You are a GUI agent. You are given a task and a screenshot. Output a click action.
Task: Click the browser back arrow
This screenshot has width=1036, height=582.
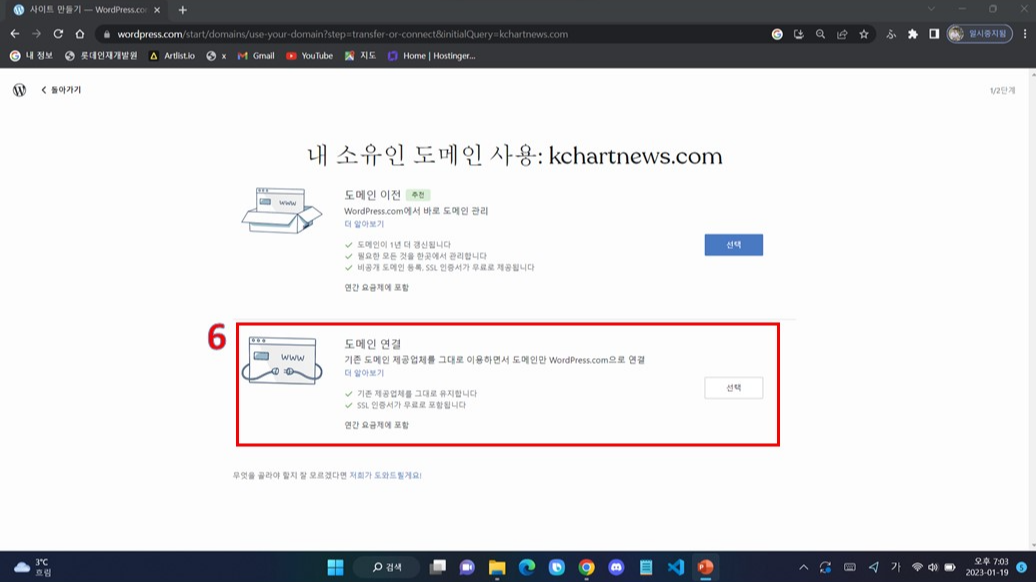[15, 34]
